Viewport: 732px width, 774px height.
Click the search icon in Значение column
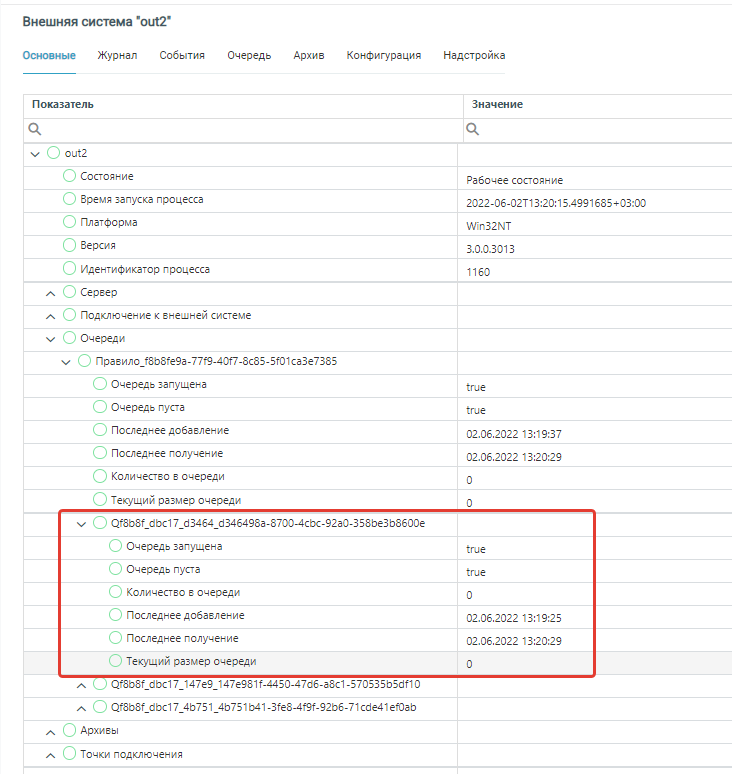click(473, 129)
